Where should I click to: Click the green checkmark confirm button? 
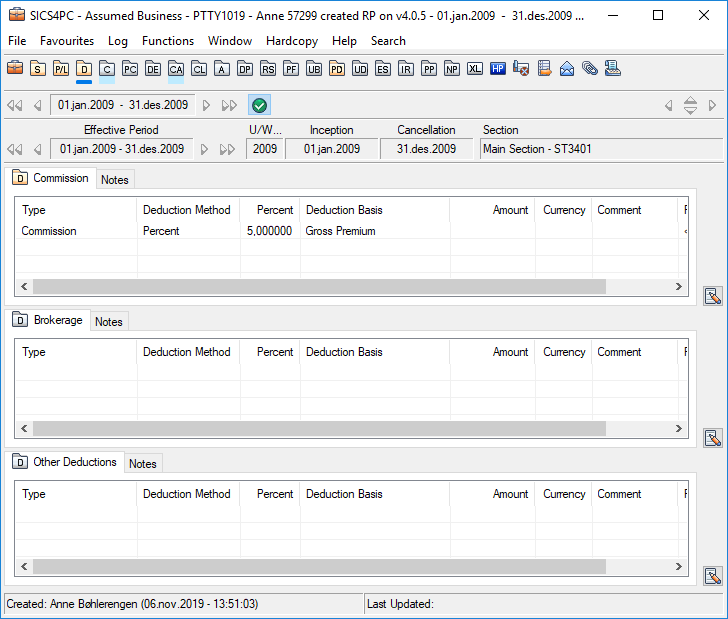tap(259, 105)
